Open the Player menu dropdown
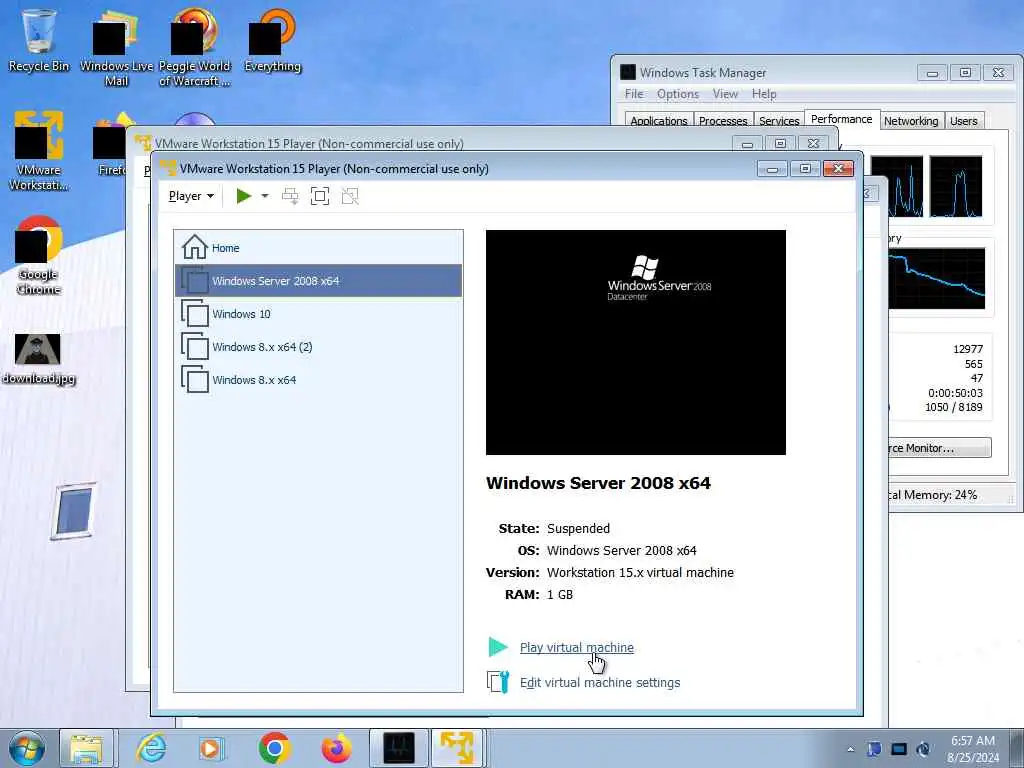Screen dimensions: 1024x768 191,196
